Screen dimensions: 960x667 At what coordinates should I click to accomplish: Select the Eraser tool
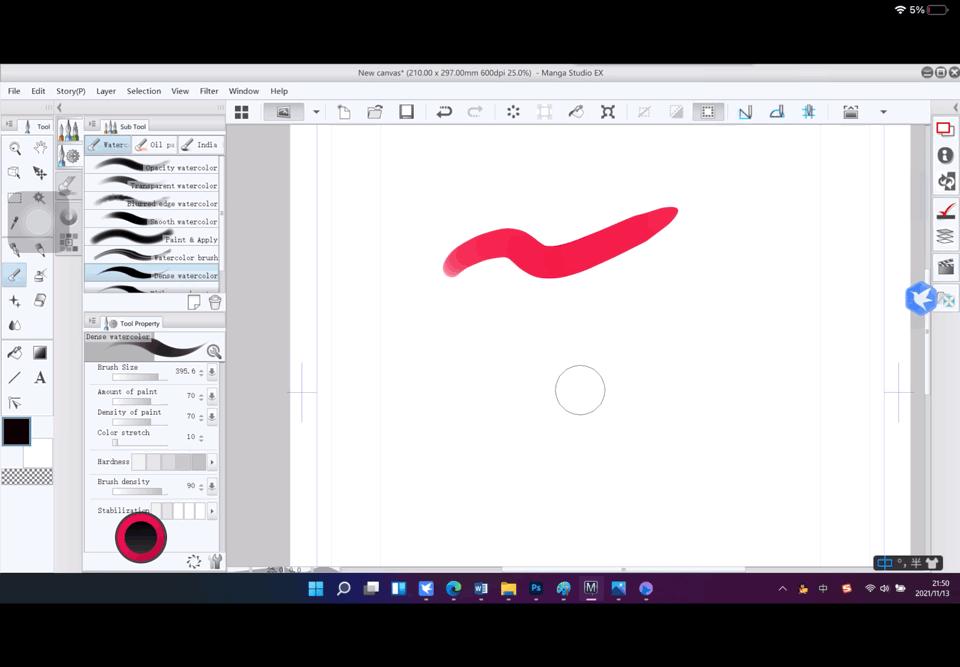pyautogui.click(x=40, y=300)
